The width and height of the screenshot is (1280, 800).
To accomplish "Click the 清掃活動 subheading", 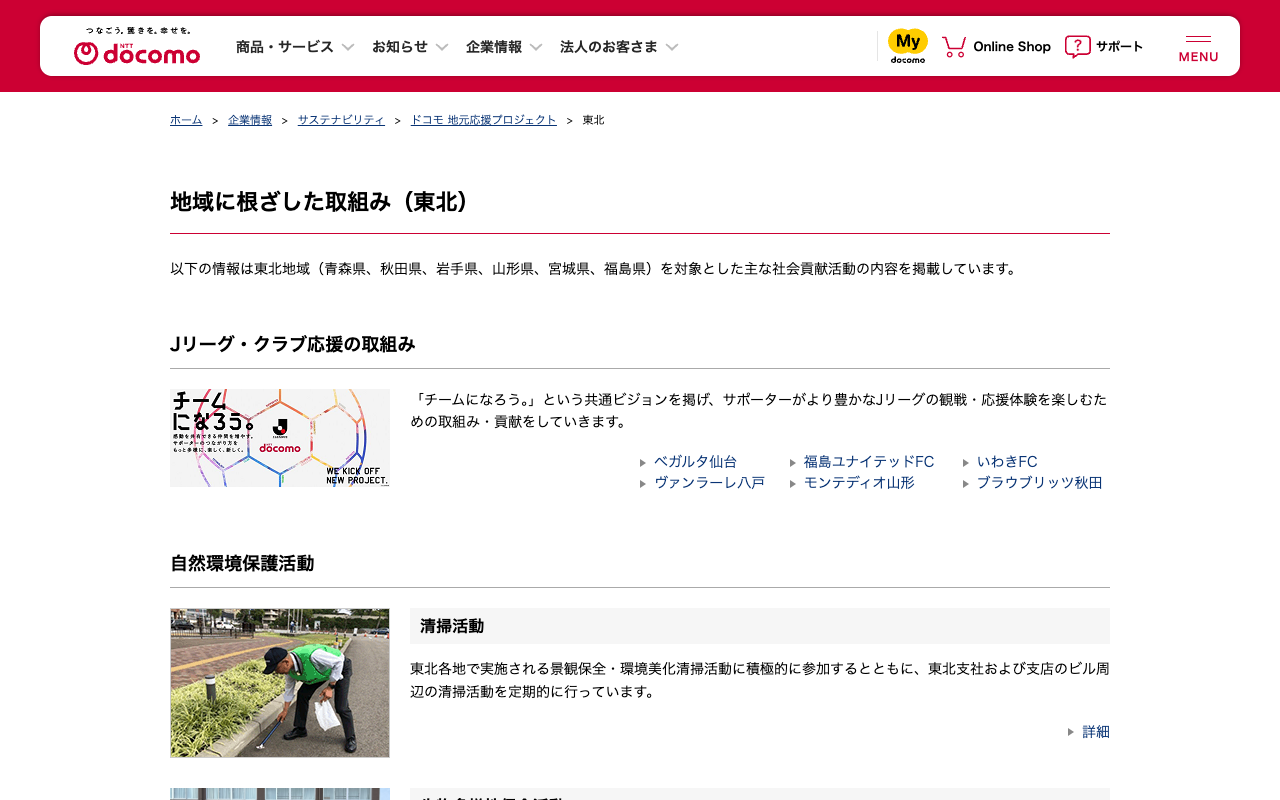I will 452,626.
